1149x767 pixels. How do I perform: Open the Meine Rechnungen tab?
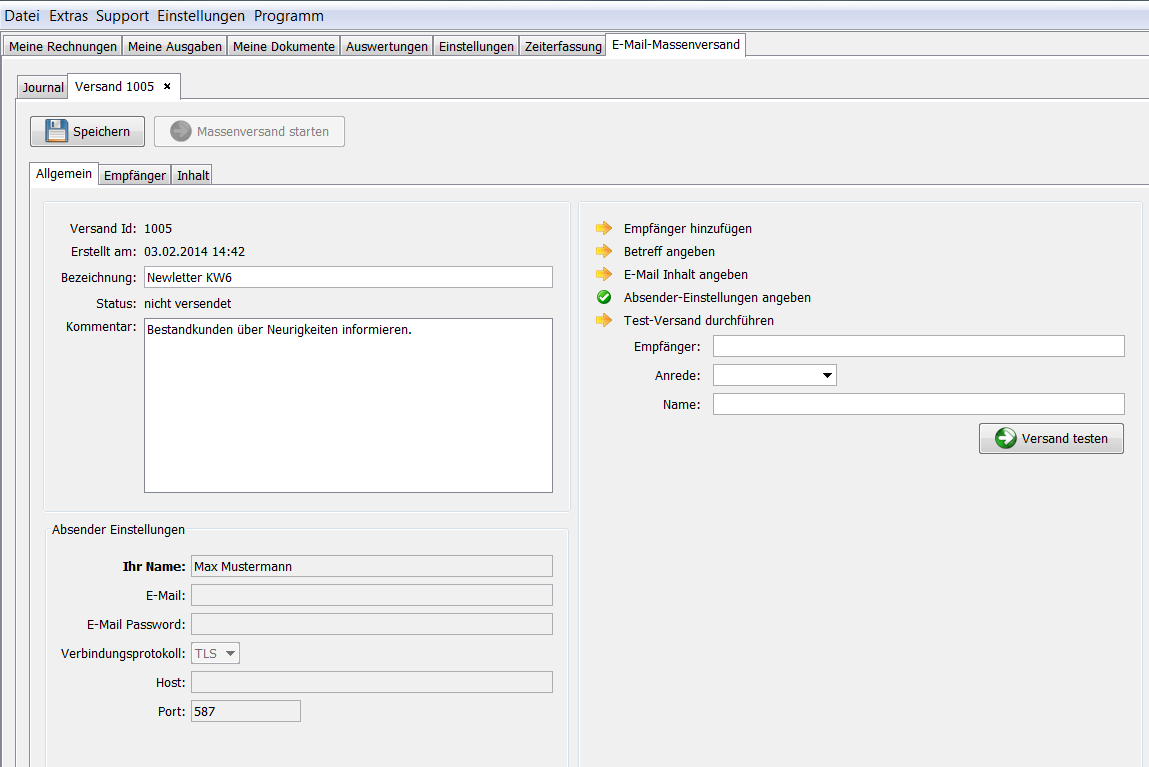(x=63, y=46)
